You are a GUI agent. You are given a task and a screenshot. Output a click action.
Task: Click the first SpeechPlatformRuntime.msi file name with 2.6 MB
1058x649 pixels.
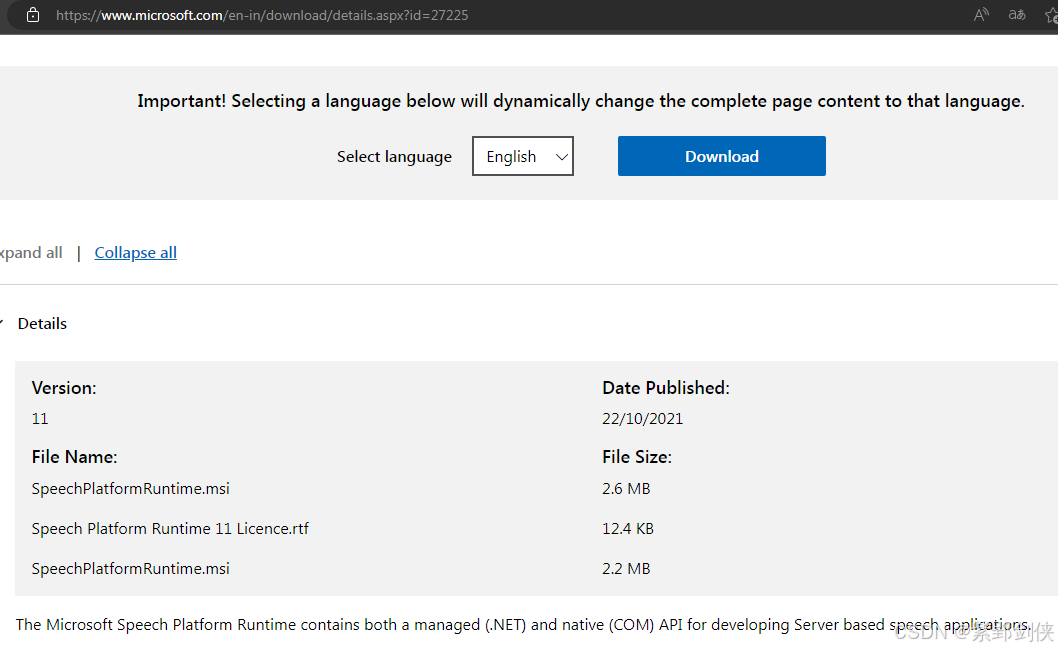pyautogui.click(x=130, y=488)
